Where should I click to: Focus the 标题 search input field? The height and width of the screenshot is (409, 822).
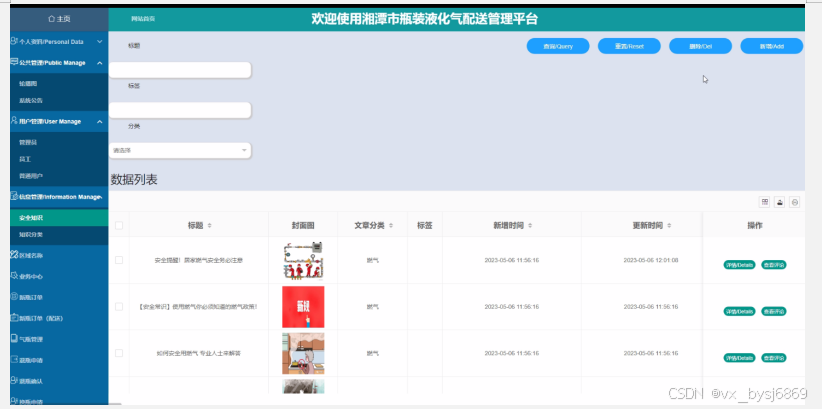tap(180, 70)
